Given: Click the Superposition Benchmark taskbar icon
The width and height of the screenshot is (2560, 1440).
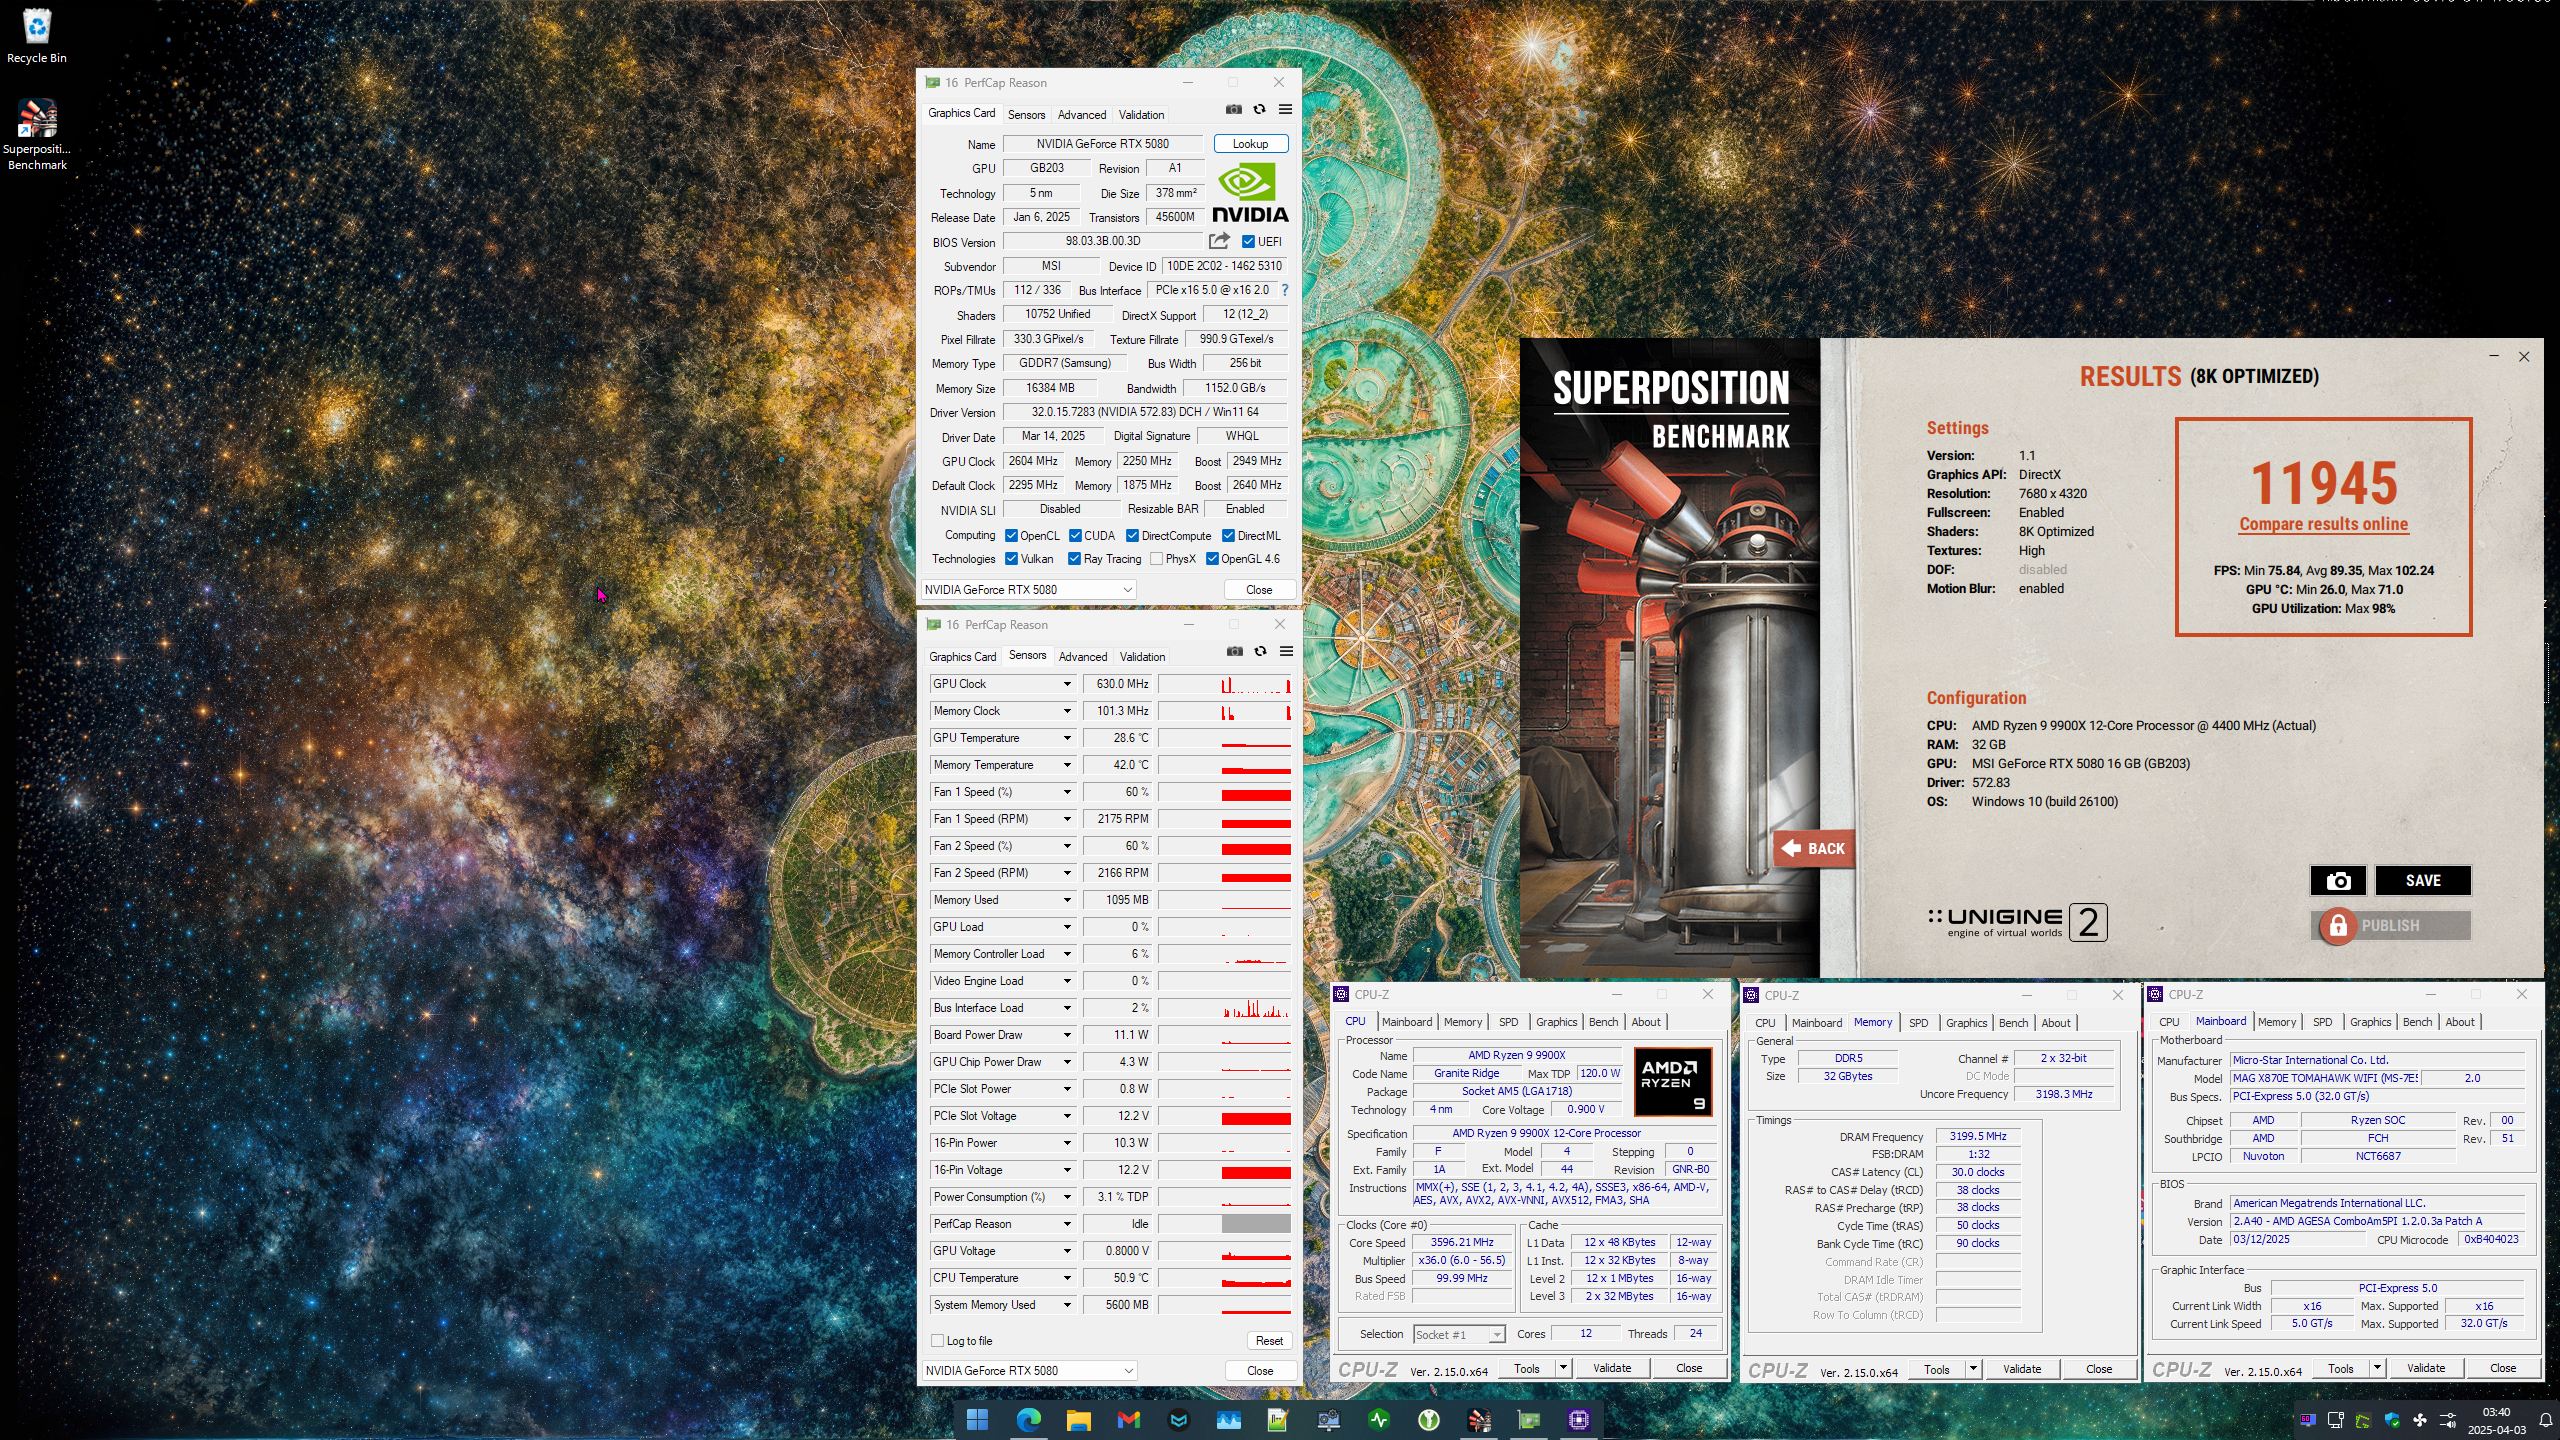Looking at the screenshot, I should point(1479,1419).
